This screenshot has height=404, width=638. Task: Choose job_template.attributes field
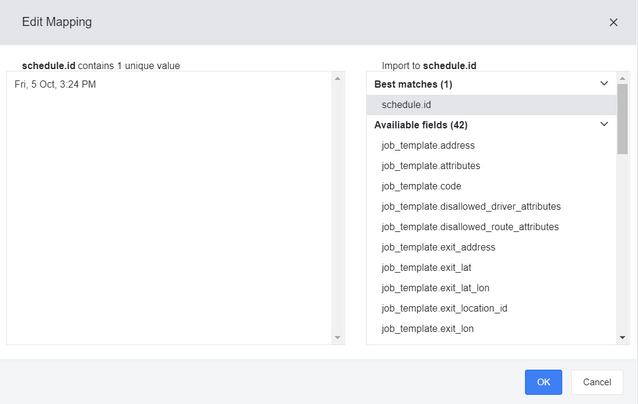pyautogui.click(x=431, y=166)
